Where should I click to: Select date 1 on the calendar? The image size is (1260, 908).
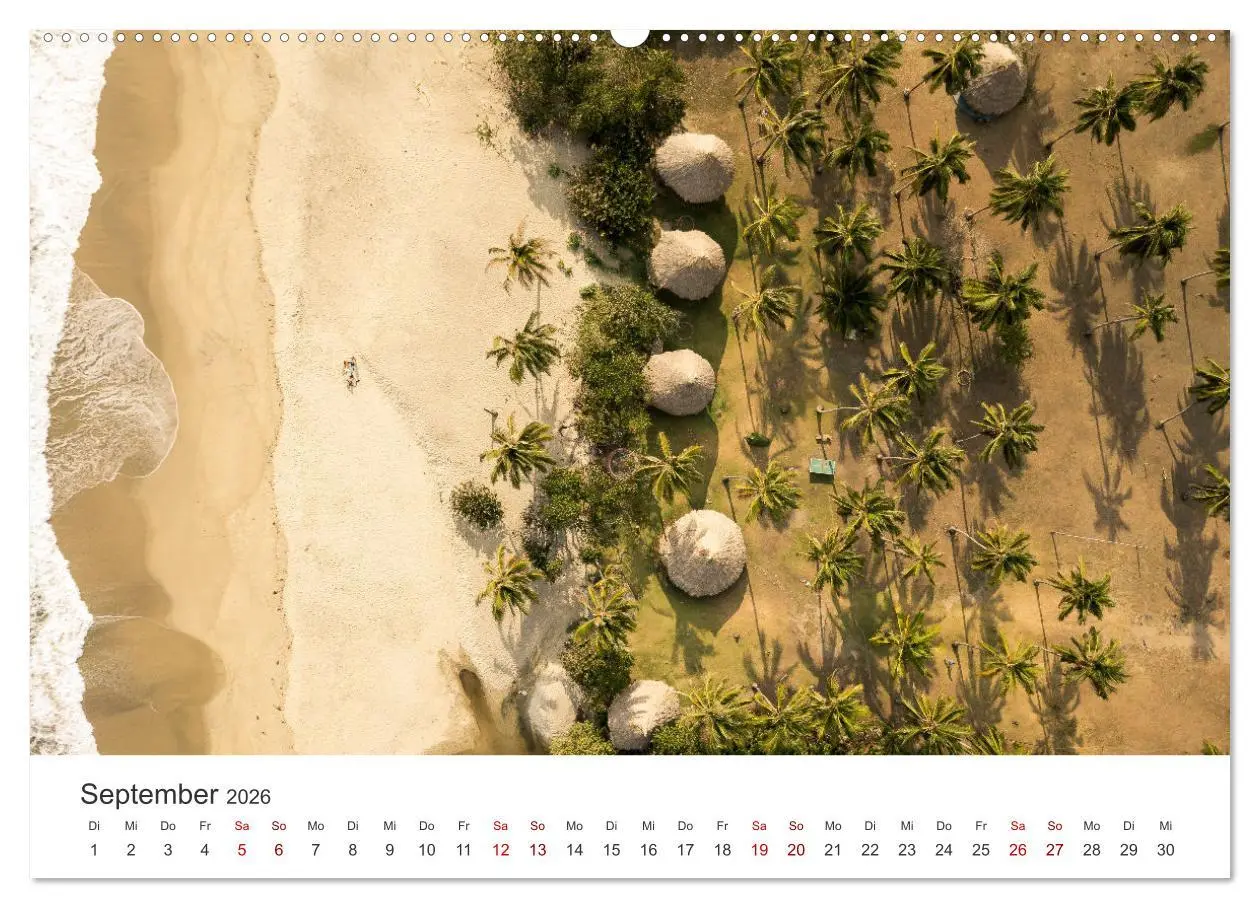click(x=94, y=850)
